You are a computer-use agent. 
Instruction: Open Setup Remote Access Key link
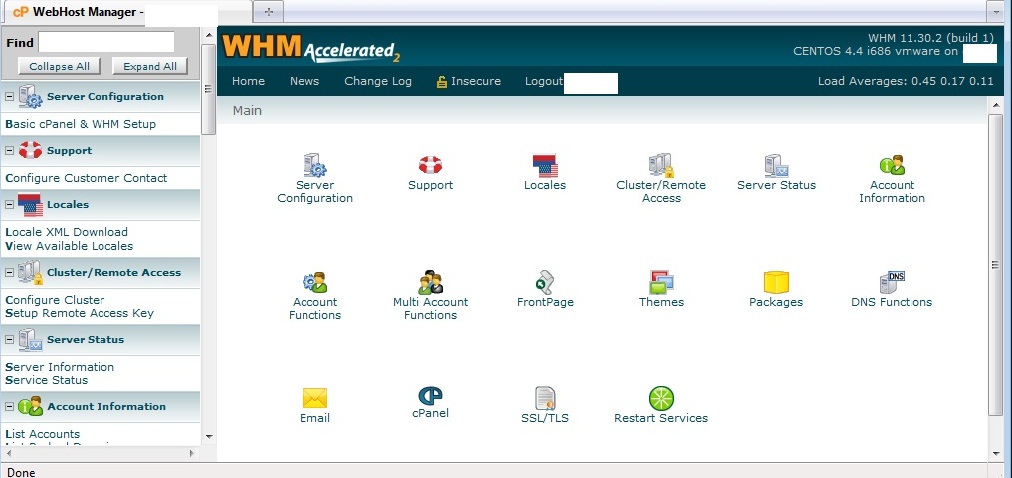(x=79, y=314)
